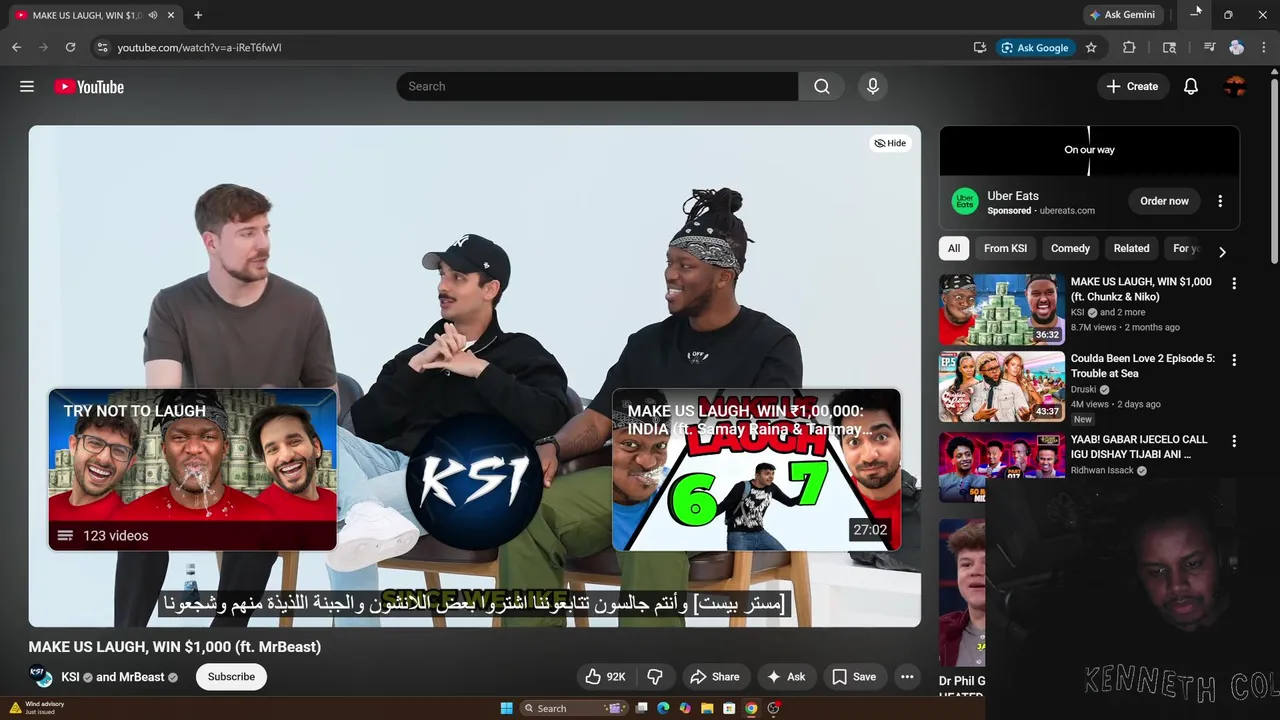Viewport: 1280px width, 720px height.
Task: Select the Related filter chip
Action: pos(1131,248)
